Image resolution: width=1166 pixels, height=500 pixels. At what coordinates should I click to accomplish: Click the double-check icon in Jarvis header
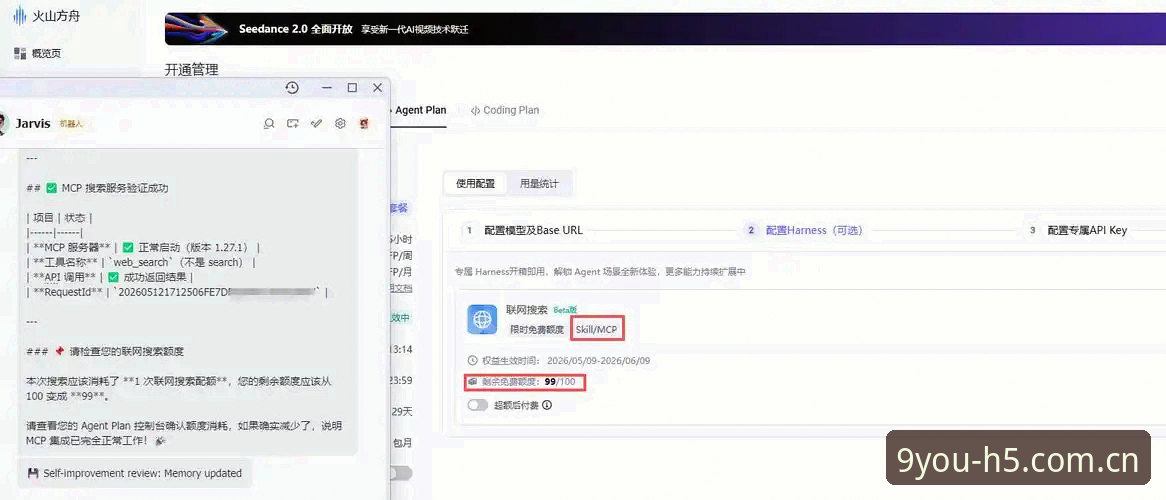(x=317, y=124)
